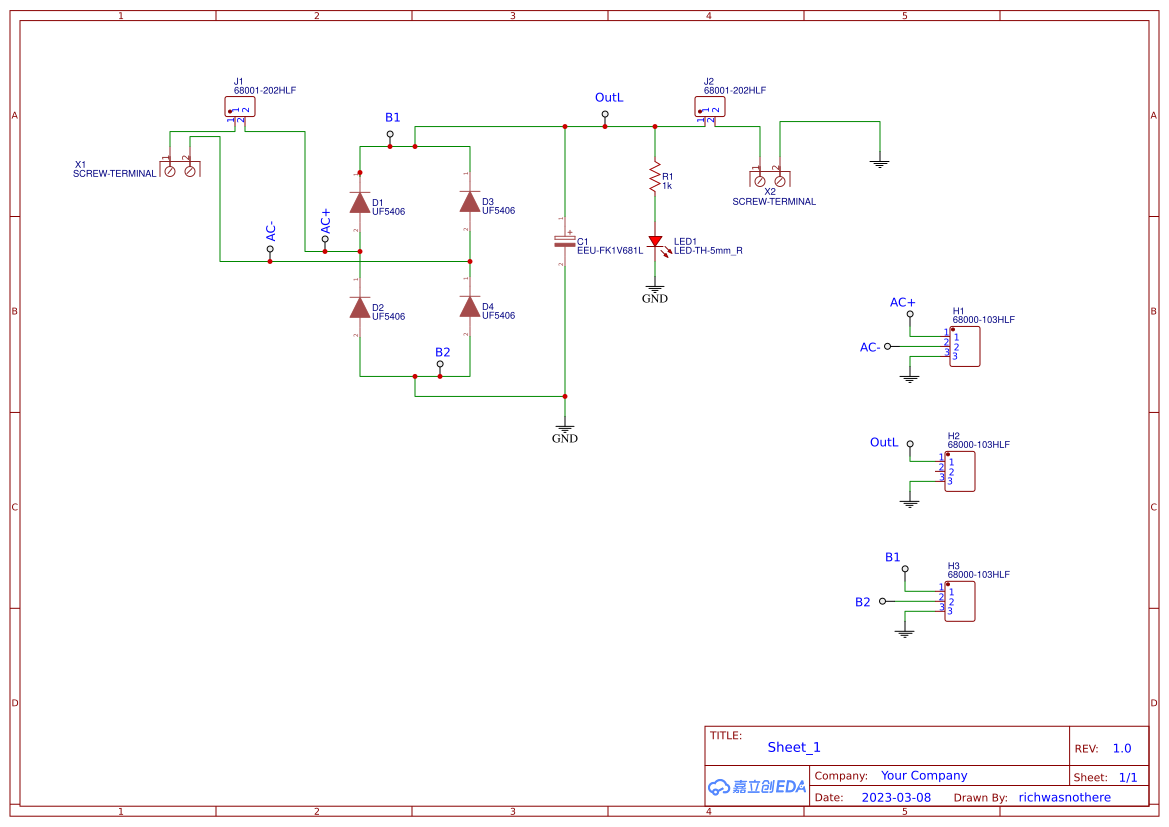Image resolution: width=1169 pixels, height=827 pixels.
Task: Select the X2 SCREW-TERMINAL symbol
Action: pos(768,180)
